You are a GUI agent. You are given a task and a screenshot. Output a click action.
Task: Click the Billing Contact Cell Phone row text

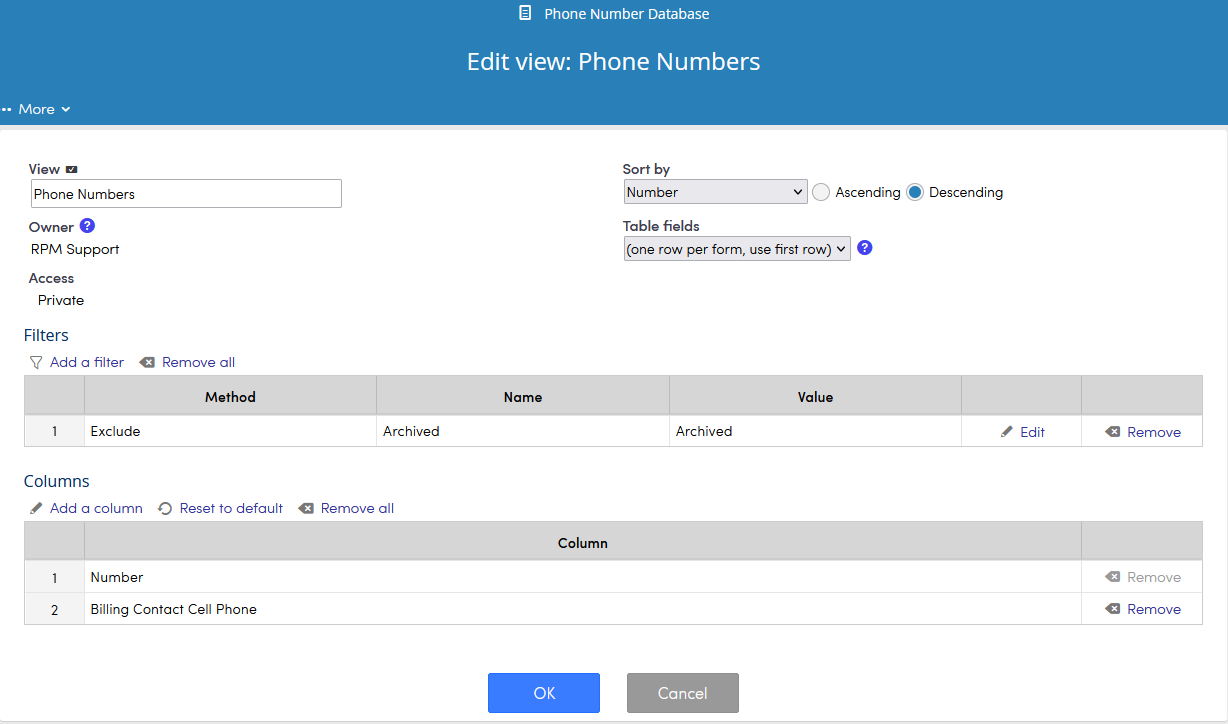173,609
